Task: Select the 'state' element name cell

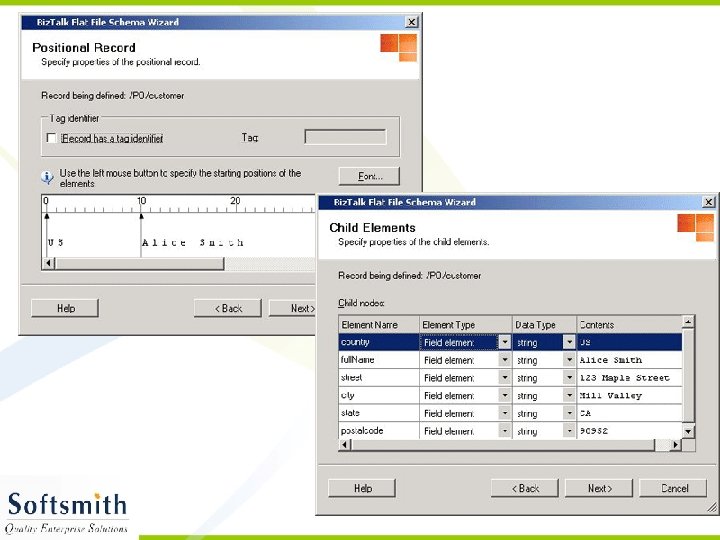Action: tap(379, 413)
